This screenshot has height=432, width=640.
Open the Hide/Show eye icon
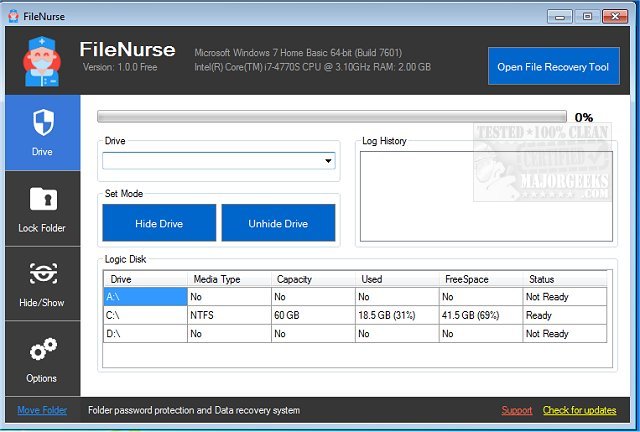(x=43, y=273)
